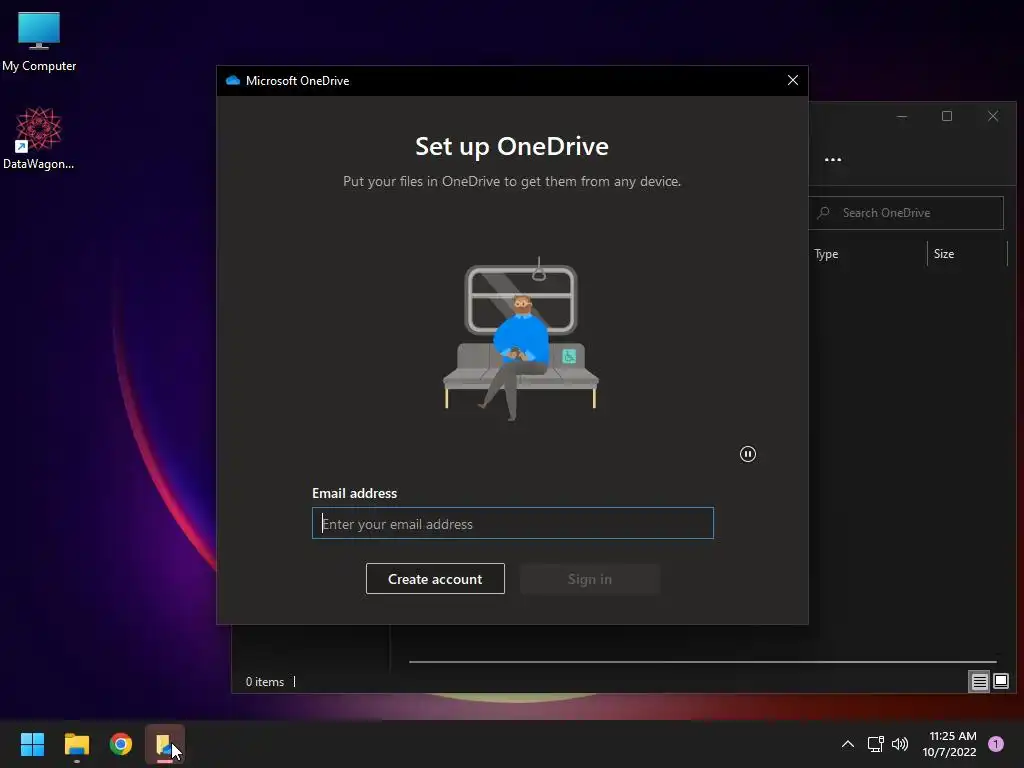The image size is (1024, 768).
Task: Switch File Explorer to details view
Action: (980, 682)
